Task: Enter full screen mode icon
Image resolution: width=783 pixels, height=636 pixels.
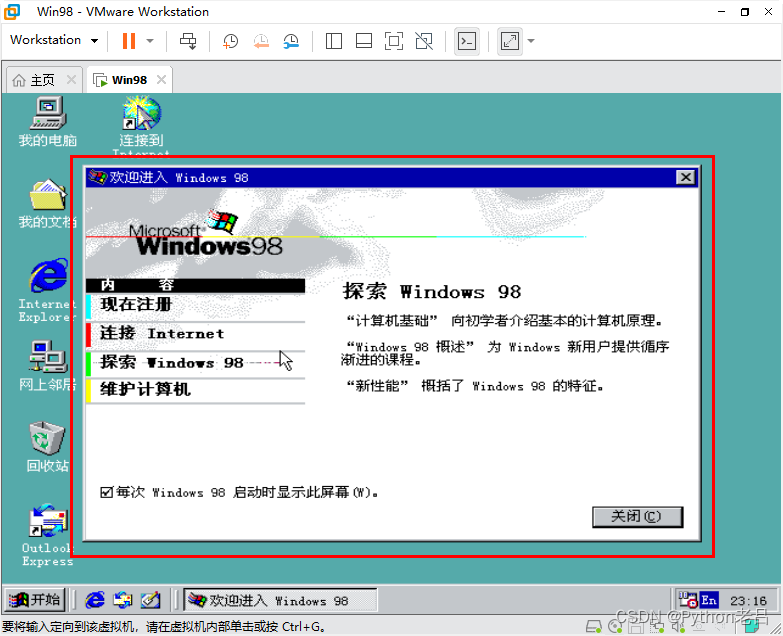Action: 393,41
